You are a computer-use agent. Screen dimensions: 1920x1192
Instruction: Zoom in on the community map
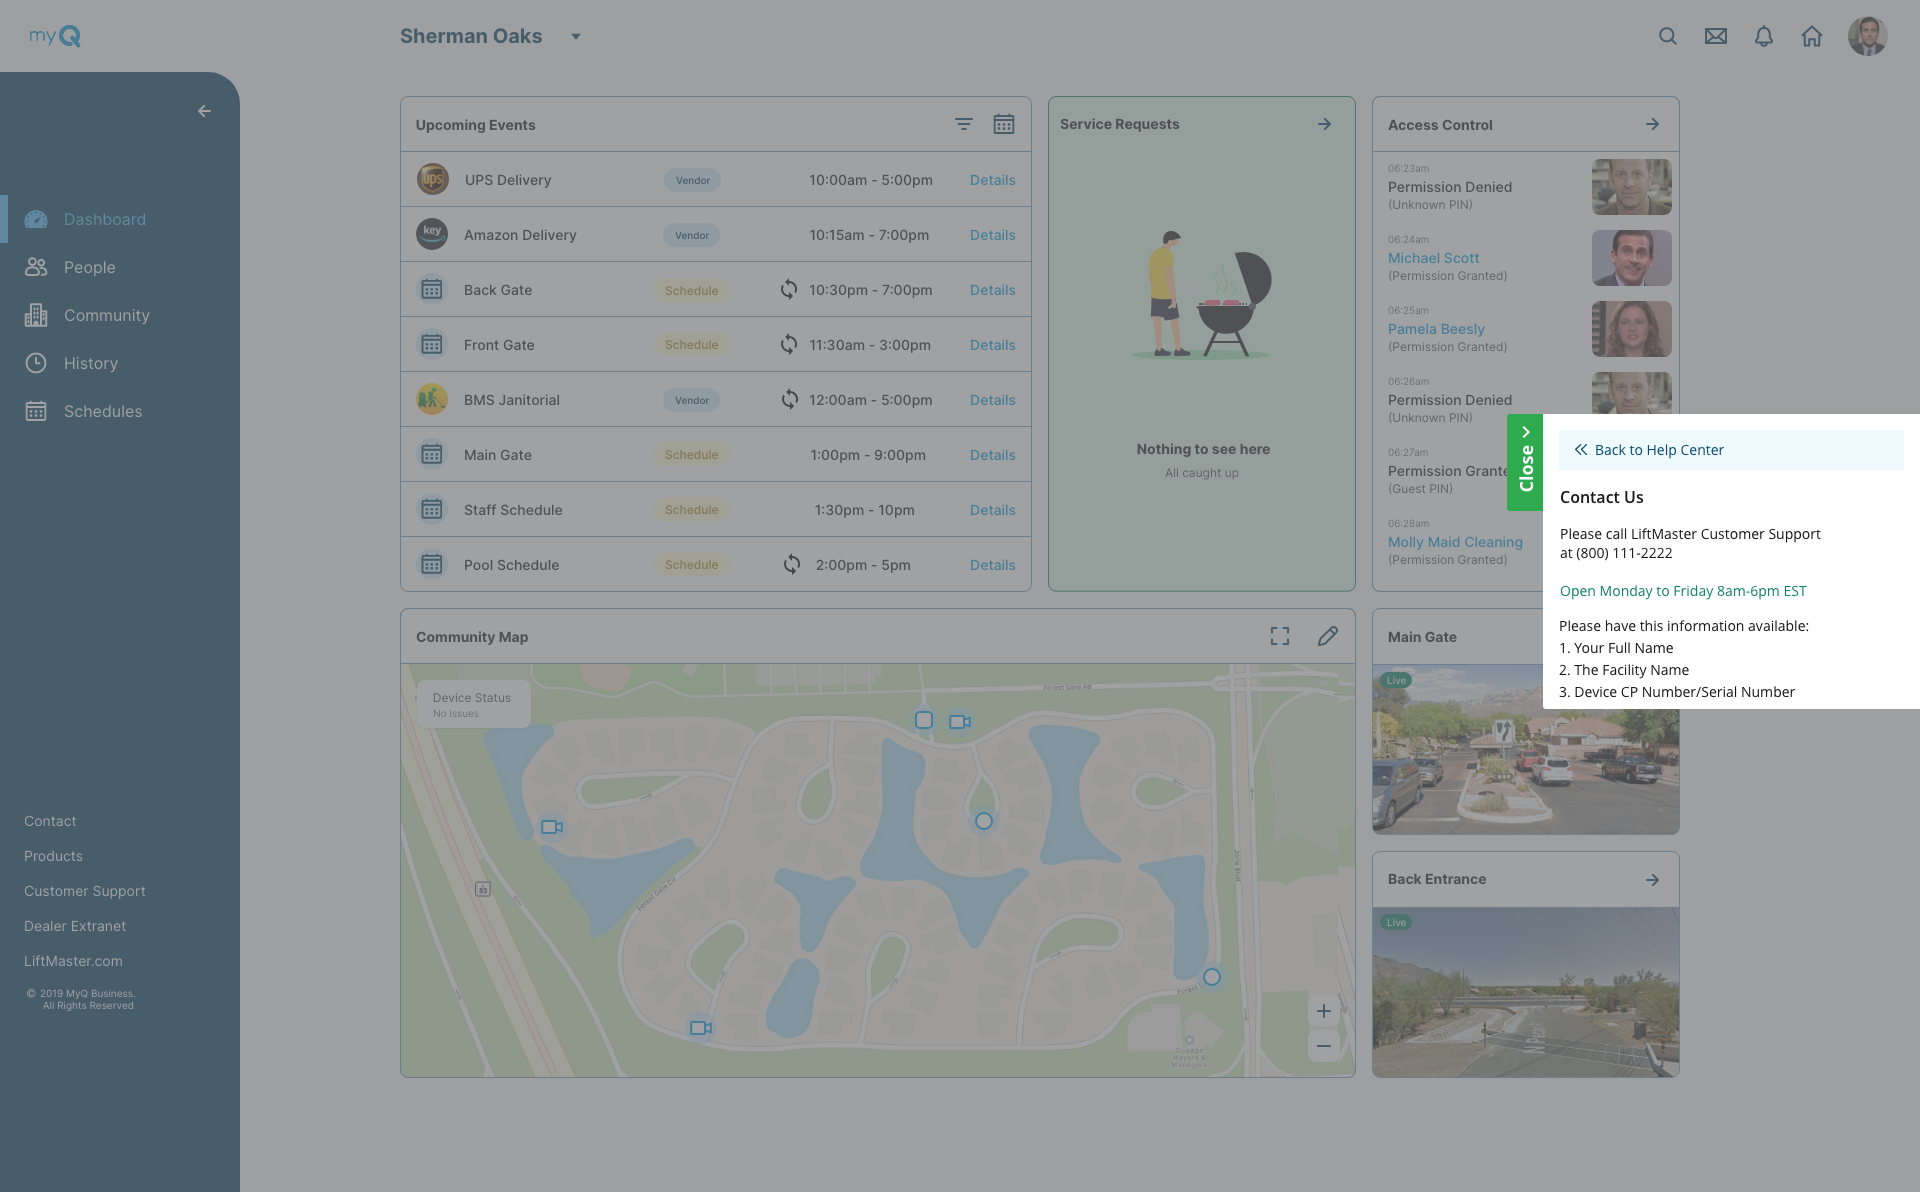(1323, 1011)
